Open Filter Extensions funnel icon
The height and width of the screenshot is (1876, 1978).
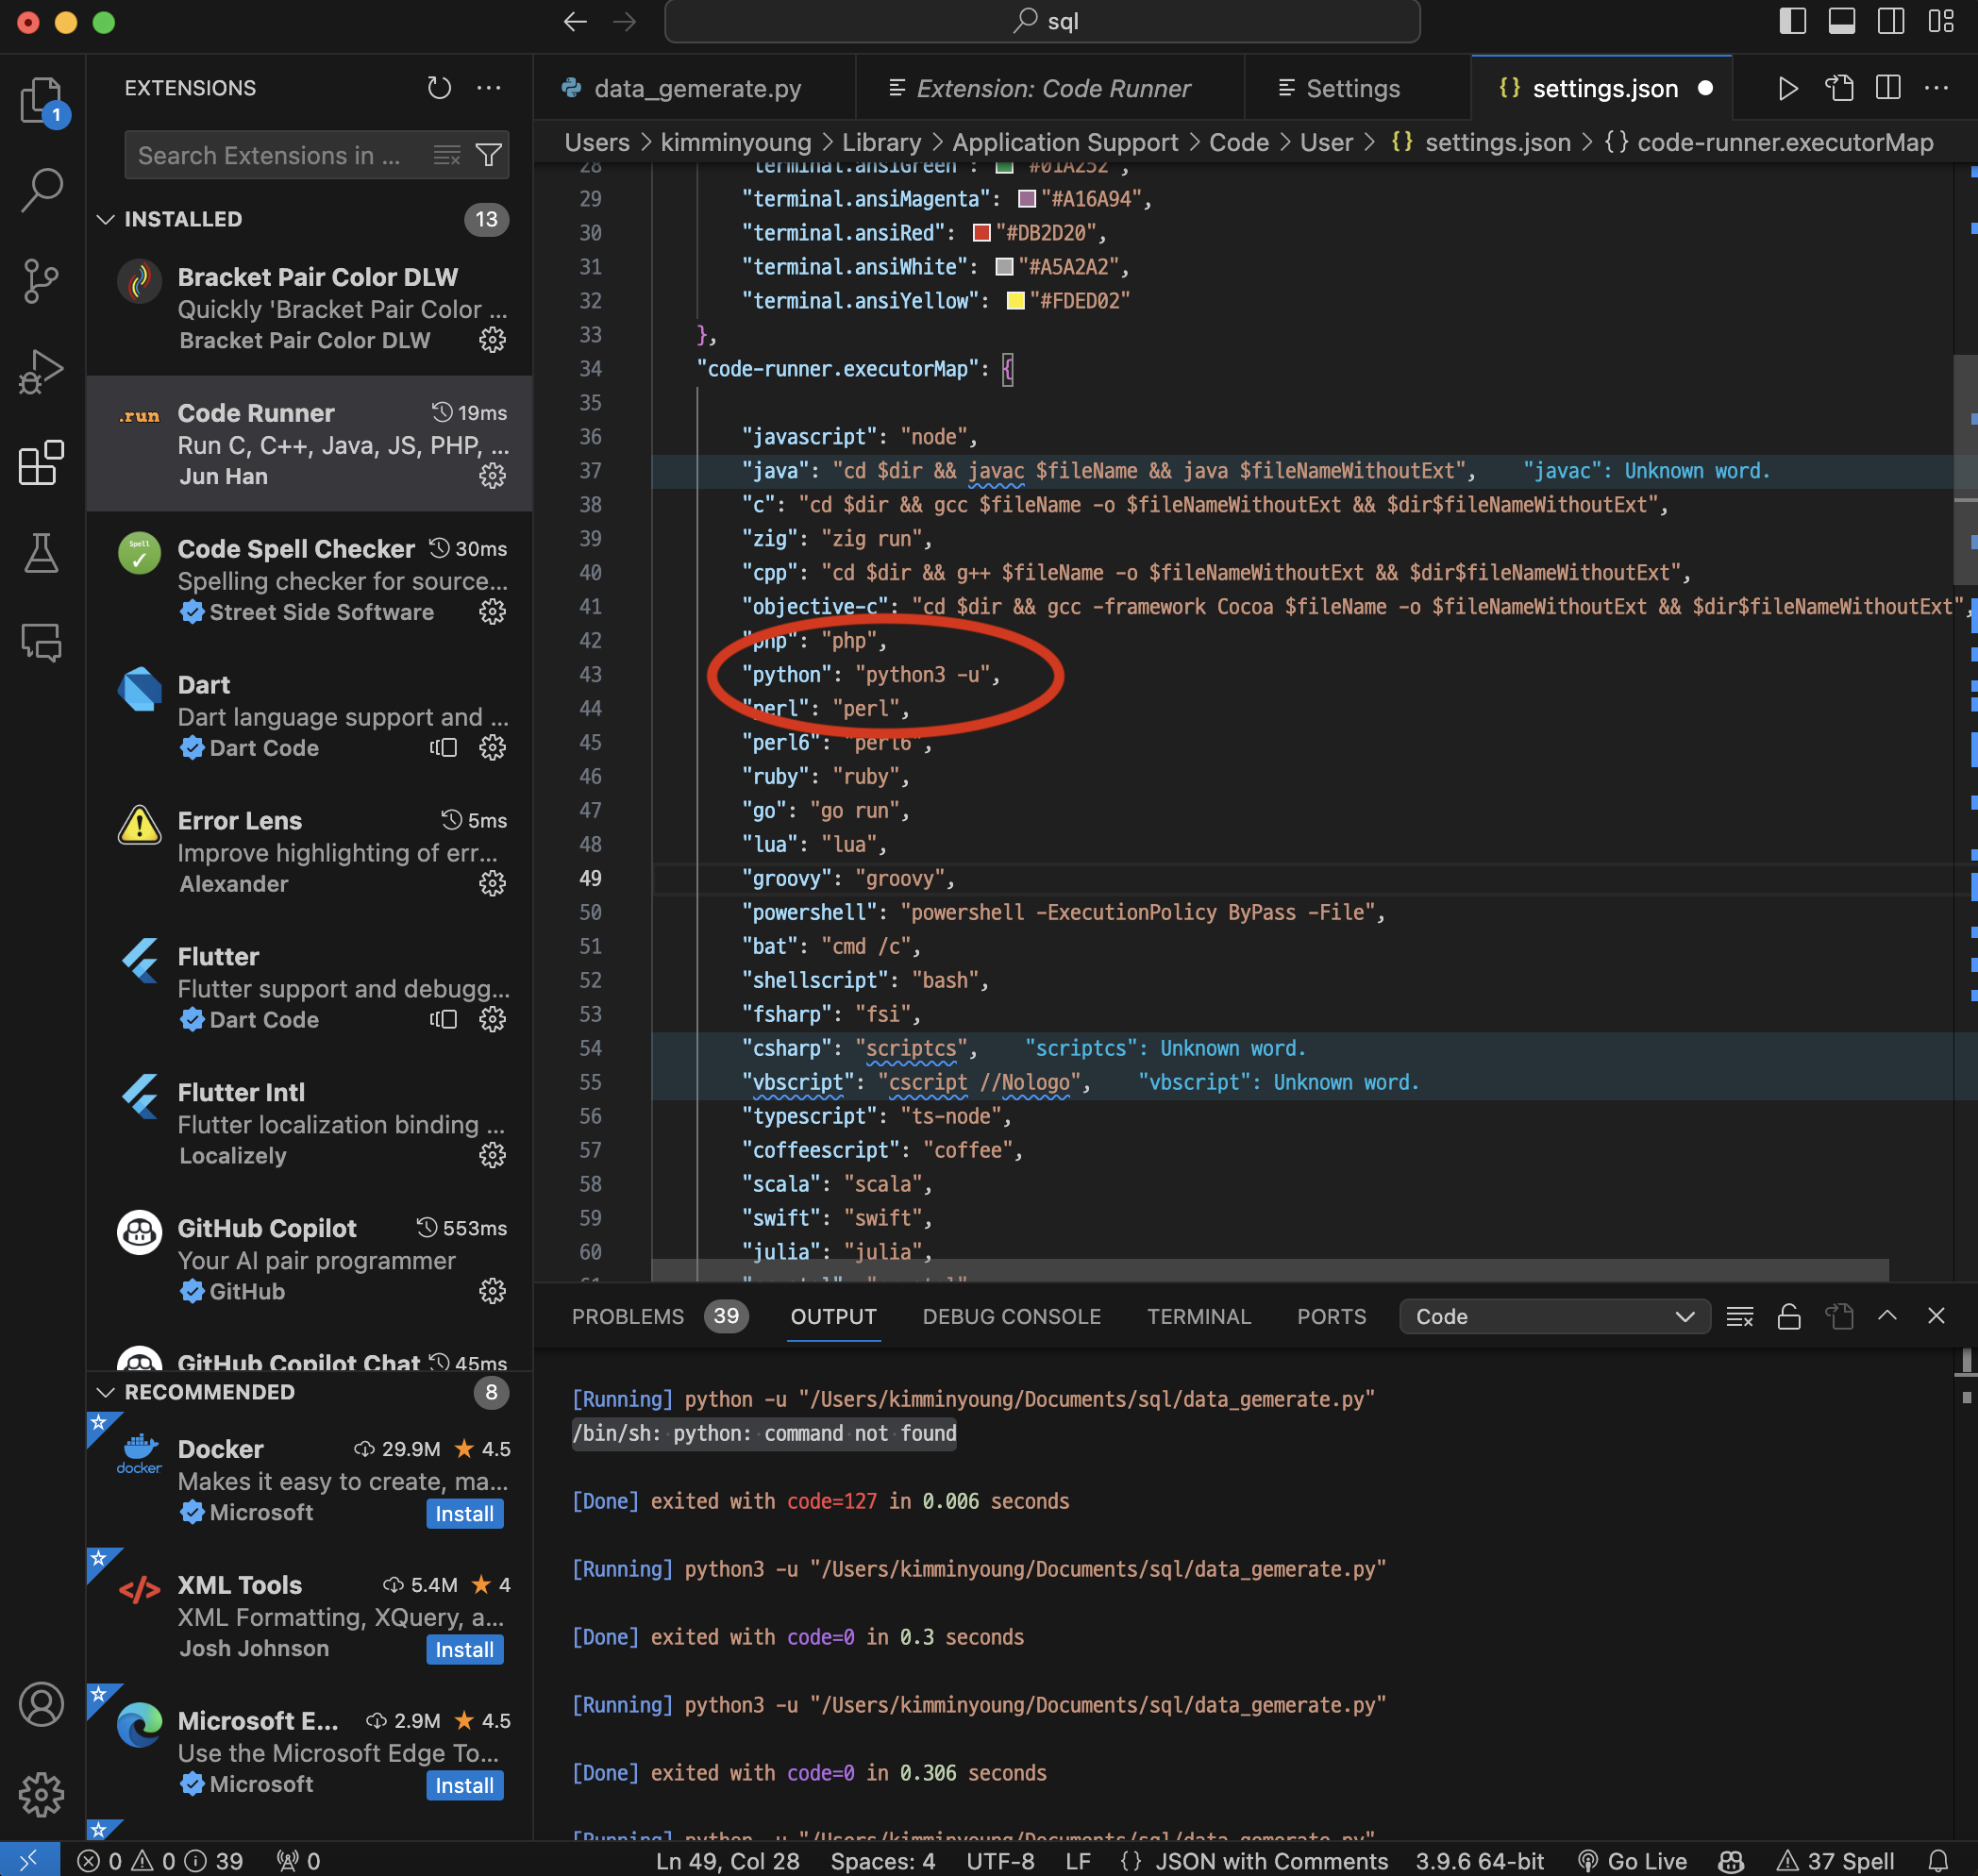click(489, 155)
